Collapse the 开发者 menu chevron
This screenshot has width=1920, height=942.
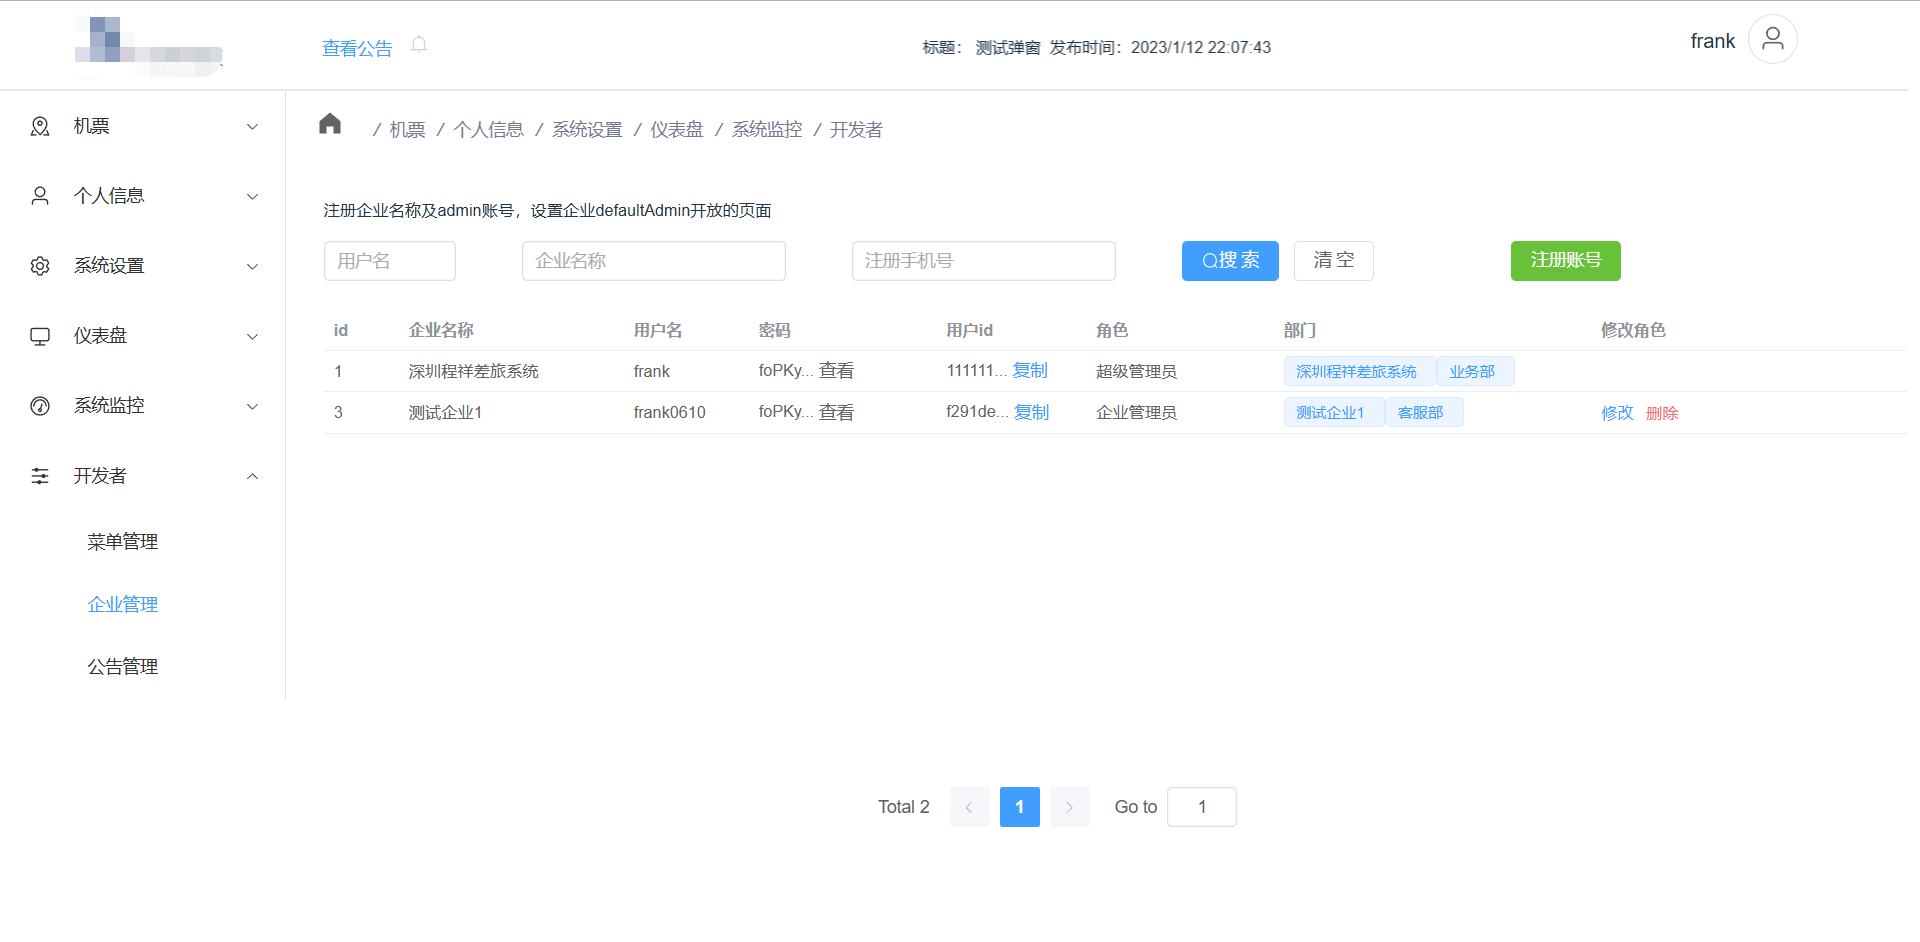[x=253, y=476]
